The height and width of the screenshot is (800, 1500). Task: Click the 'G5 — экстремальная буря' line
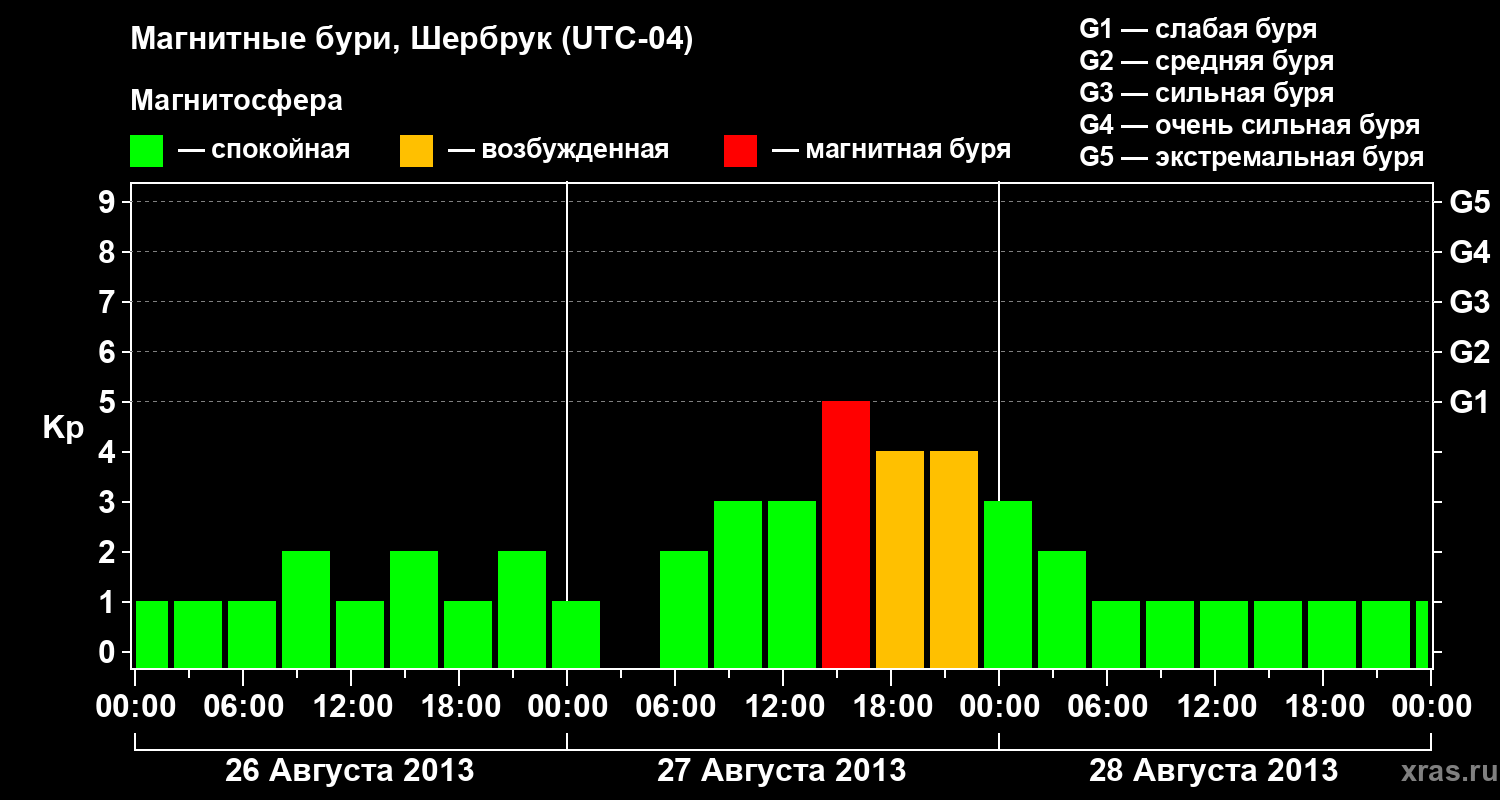[1252, 157]
